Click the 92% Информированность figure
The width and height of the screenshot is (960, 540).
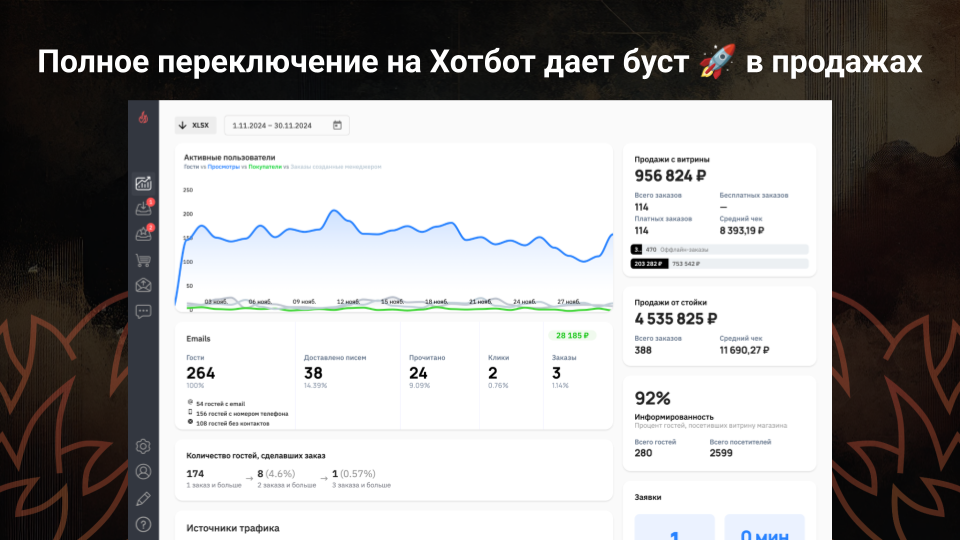652,399
